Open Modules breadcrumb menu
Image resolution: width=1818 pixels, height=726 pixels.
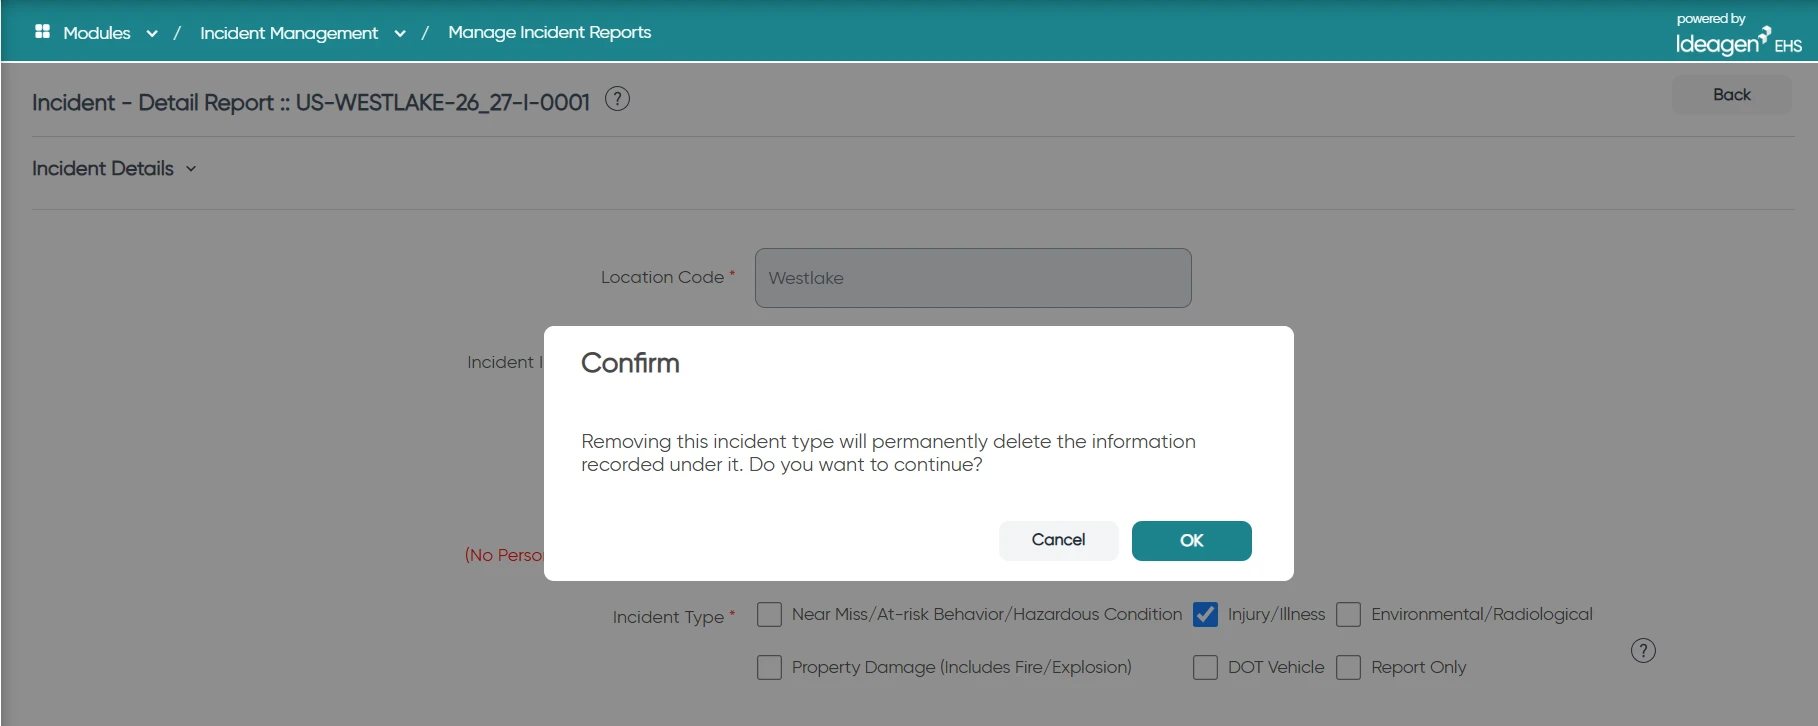97,33
